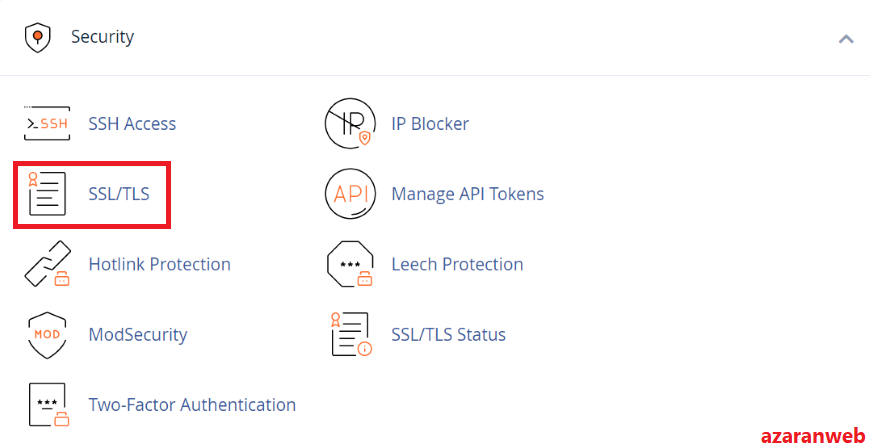
Task: Open the ModSecurity shield icon
Action: (x=47, y=335)
